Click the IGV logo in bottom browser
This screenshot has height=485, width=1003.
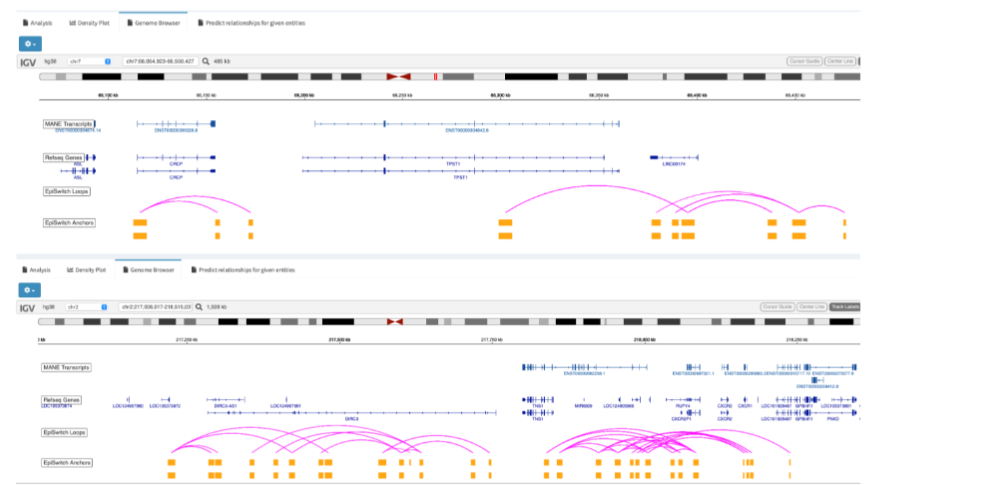[x=28, y=308]
